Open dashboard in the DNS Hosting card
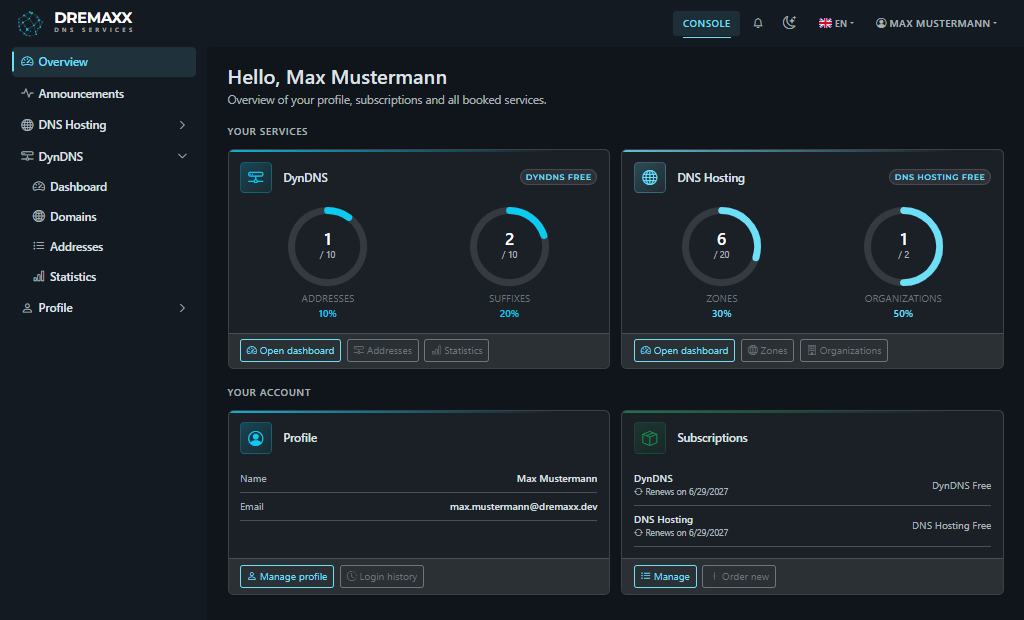 click(x=684, y=350)
